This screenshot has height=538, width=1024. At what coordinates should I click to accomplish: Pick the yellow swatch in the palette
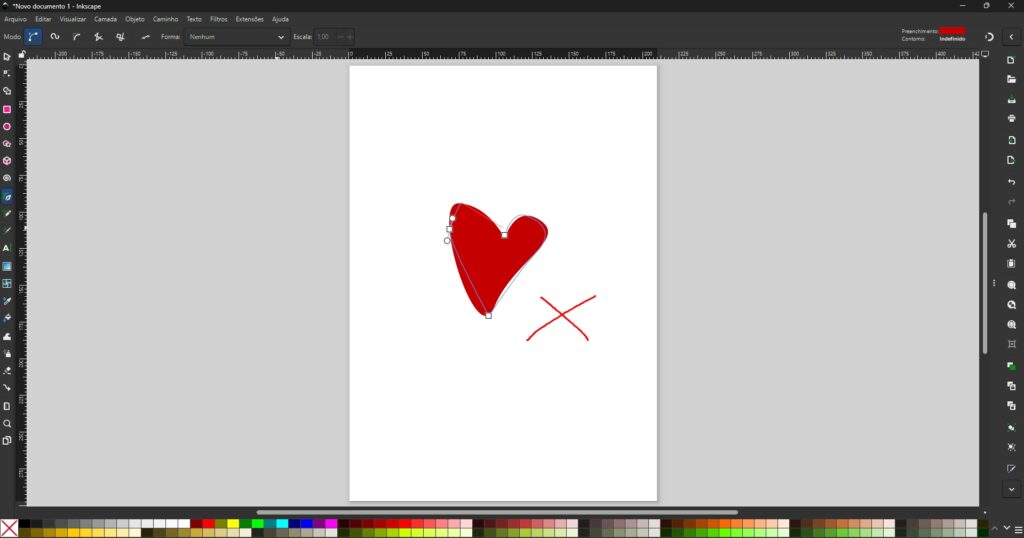(232, 523)
